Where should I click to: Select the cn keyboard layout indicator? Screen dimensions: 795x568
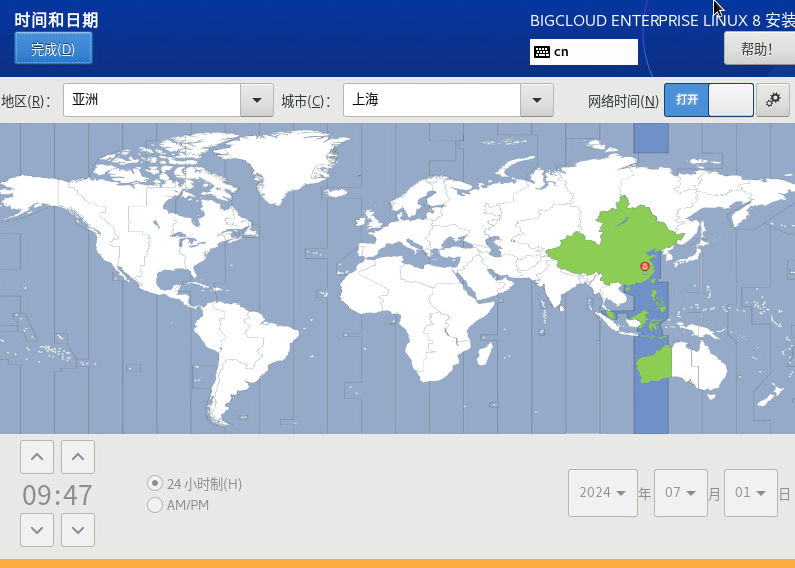coord(584,52)
